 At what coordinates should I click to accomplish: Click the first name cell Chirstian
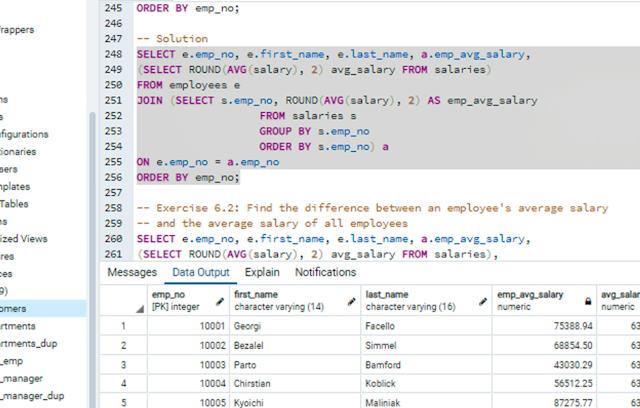(x=295, y=384)
